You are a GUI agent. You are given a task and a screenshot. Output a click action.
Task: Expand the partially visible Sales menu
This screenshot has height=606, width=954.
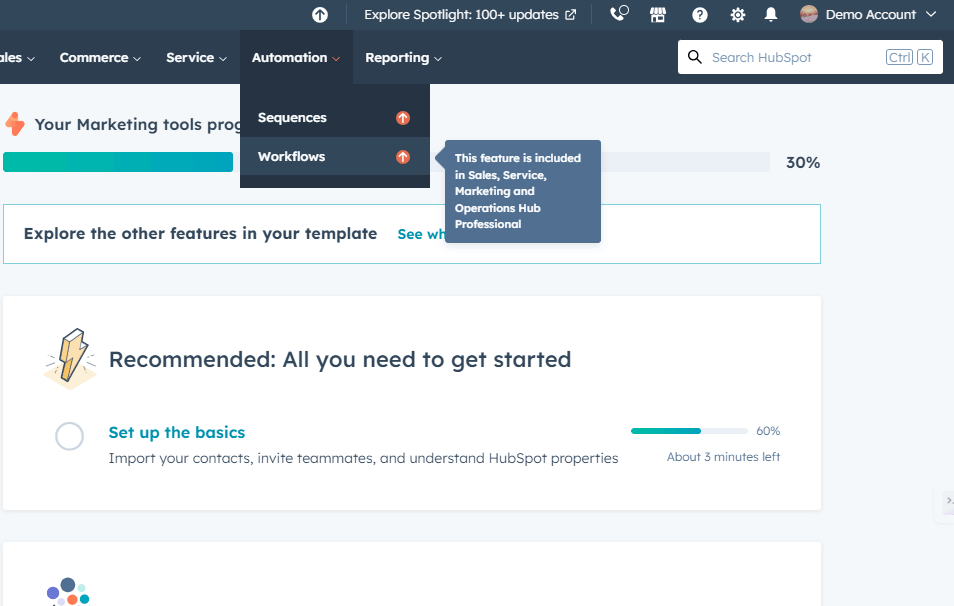coord(17,58)
